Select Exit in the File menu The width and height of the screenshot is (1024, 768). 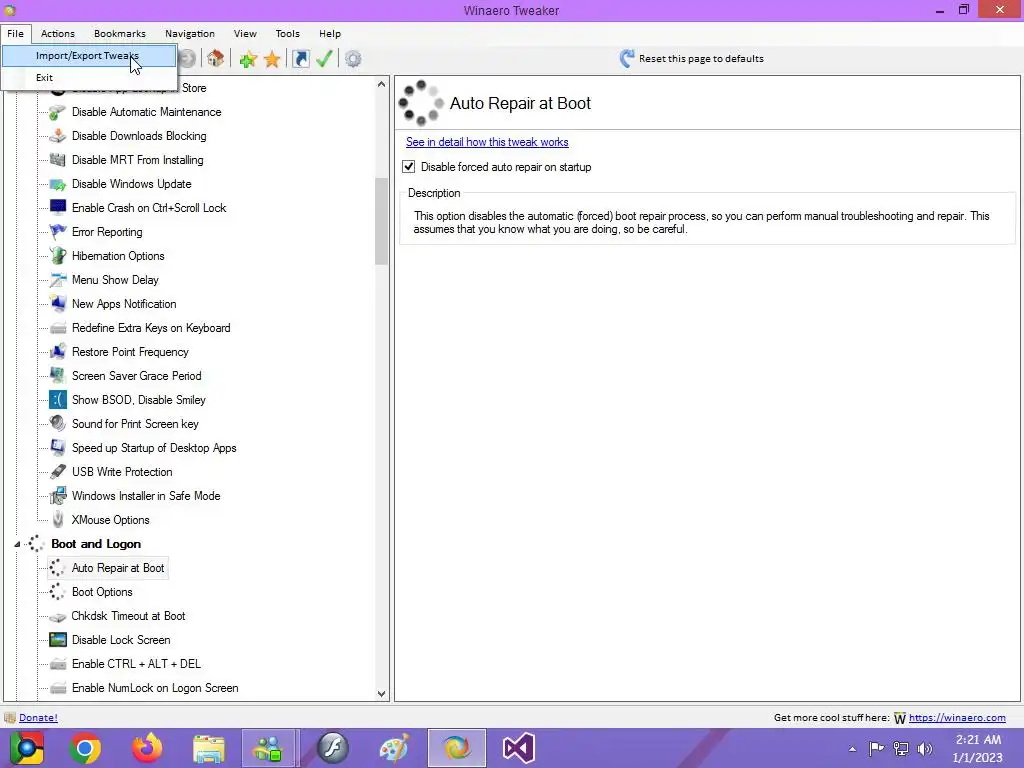(89, 77)
